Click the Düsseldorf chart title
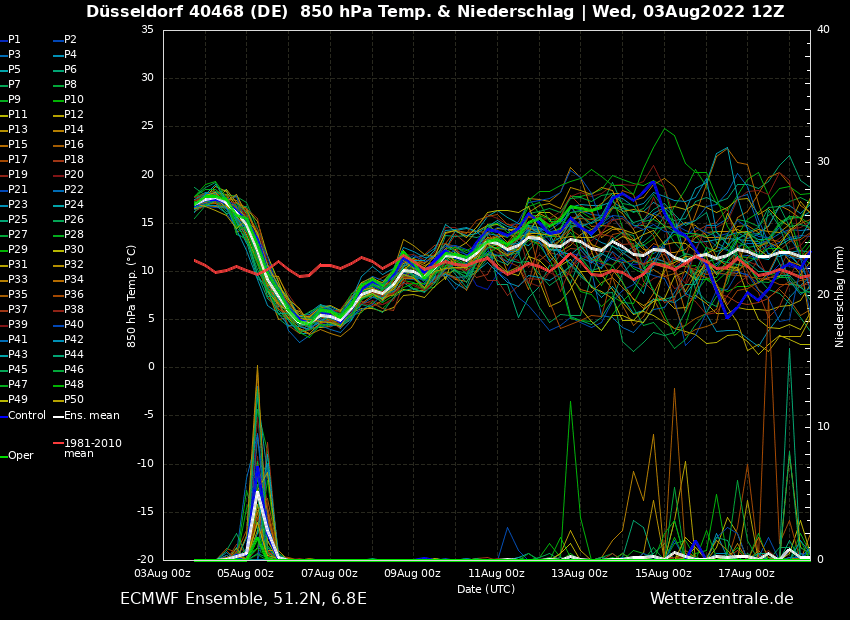The width and height of the screenshot is (850, 620). point(435,12)
